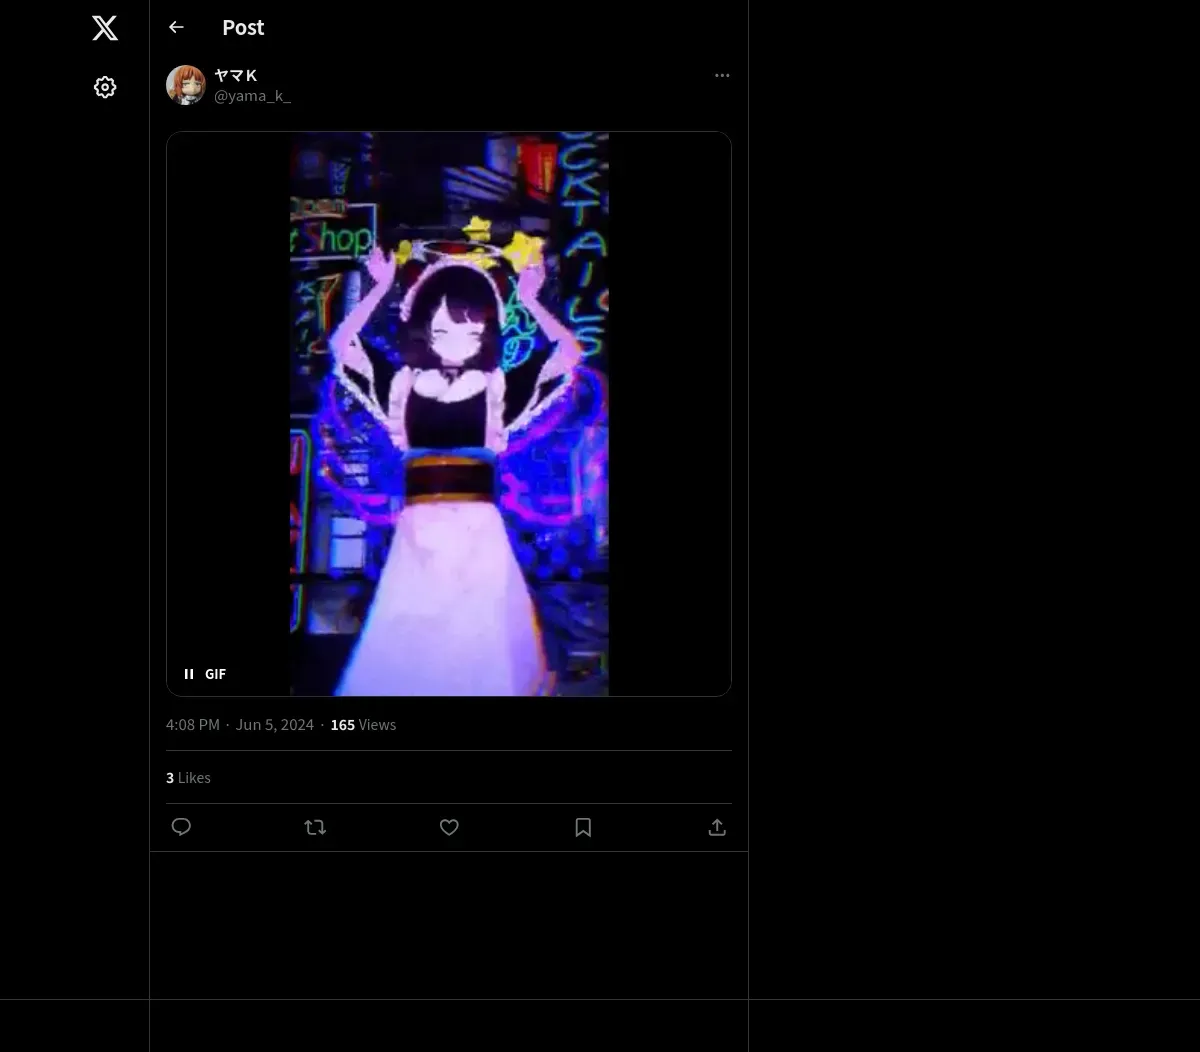Open the settings gear in sidebar
1200x1052 pixels.
pos(105,87)
